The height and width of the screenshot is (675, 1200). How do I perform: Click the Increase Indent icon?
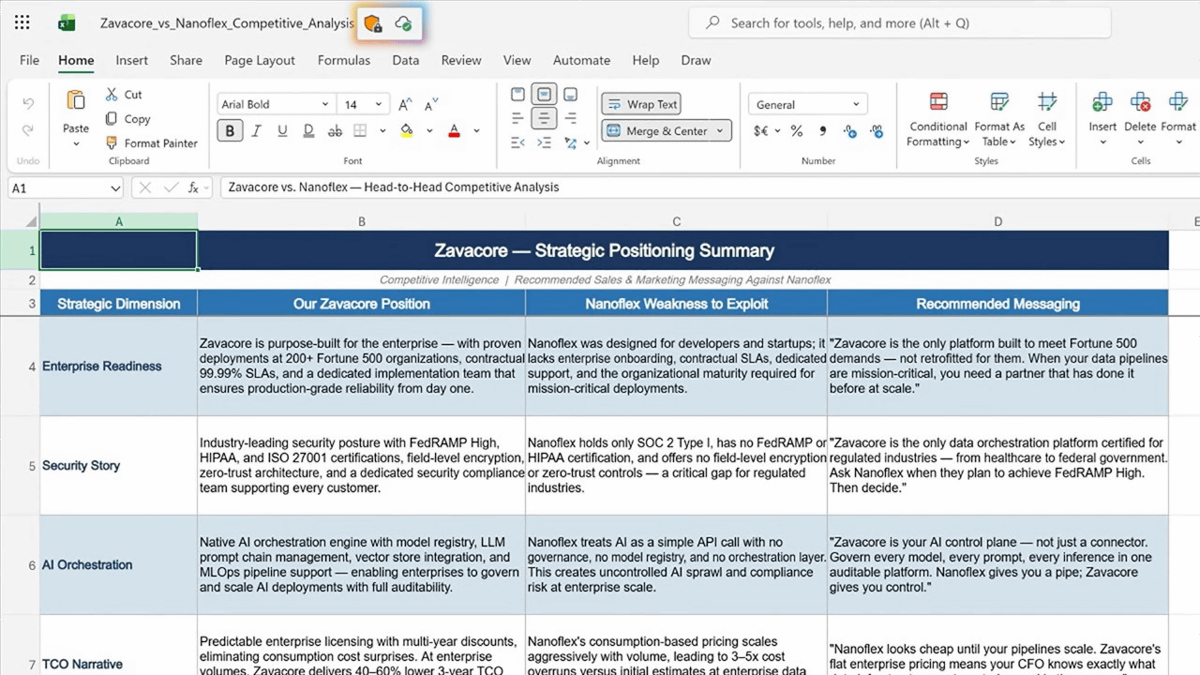(x=543, y=143)
